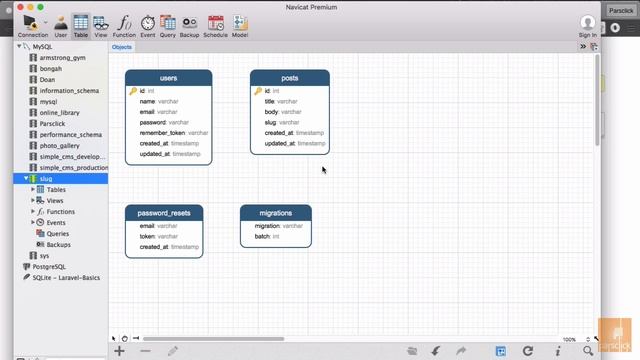The image size is (640, 360).
Task: Click the back arrow icon in bottom bar
Action: click(436, 351)
